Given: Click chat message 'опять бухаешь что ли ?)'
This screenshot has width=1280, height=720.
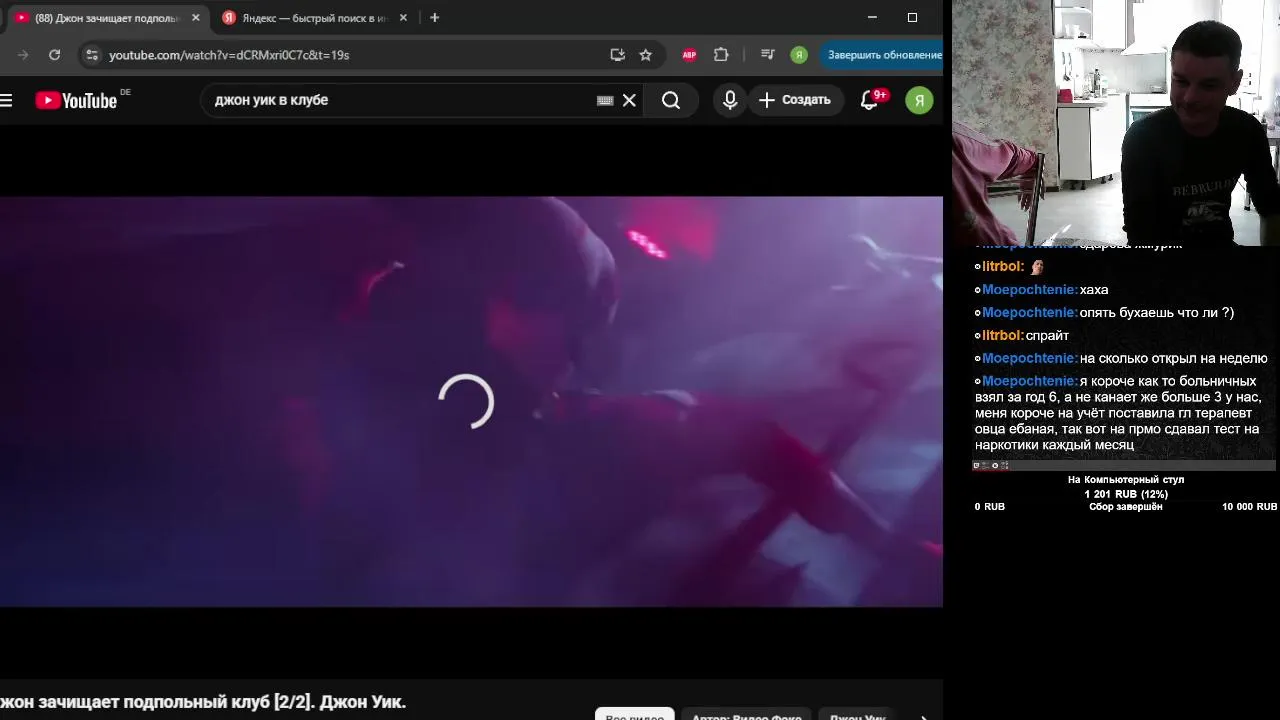Looking at the screenshot, I should 1157,313.
